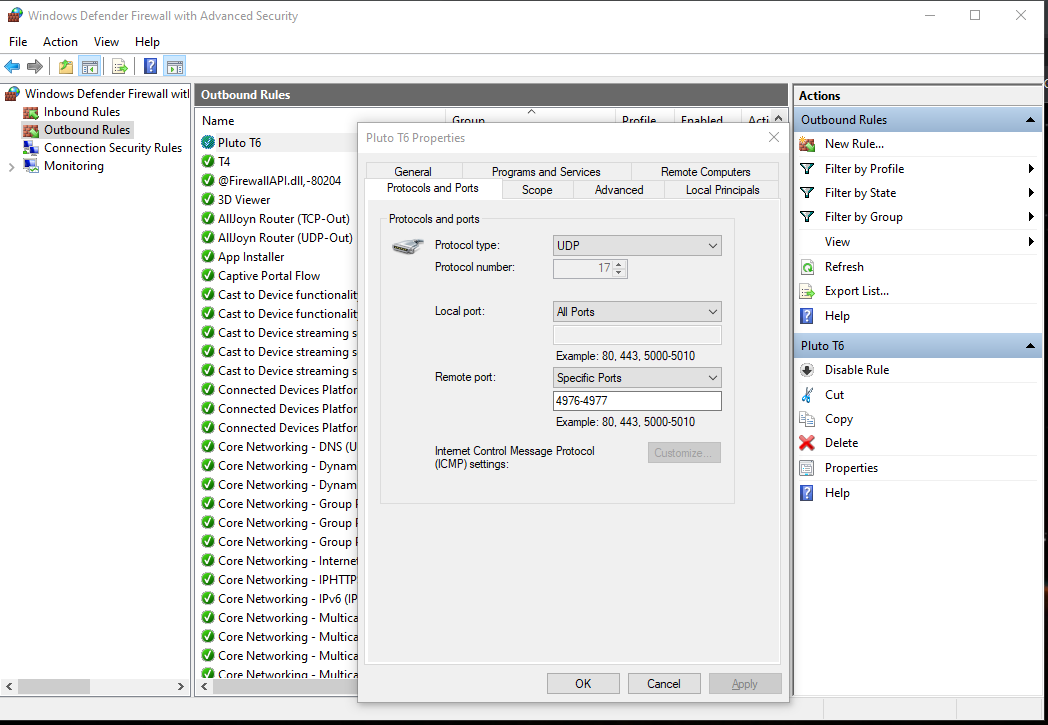1048x725 pixels.
Task: Click Refresh in the Actions pane
Action: [843, 267]
